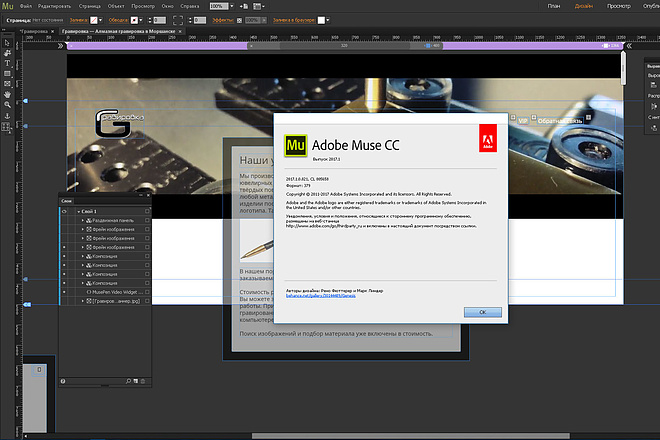Click the effects checker icon
Viewport: 660px width, 440px height.
point(240,20)
